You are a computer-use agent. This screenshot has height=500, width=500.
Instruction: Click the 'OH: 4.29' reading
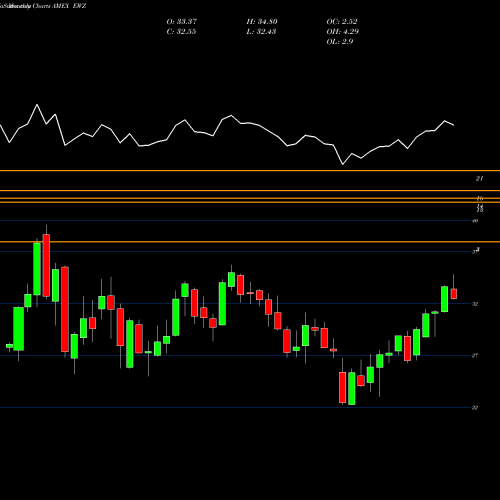(x=343, y=32)
